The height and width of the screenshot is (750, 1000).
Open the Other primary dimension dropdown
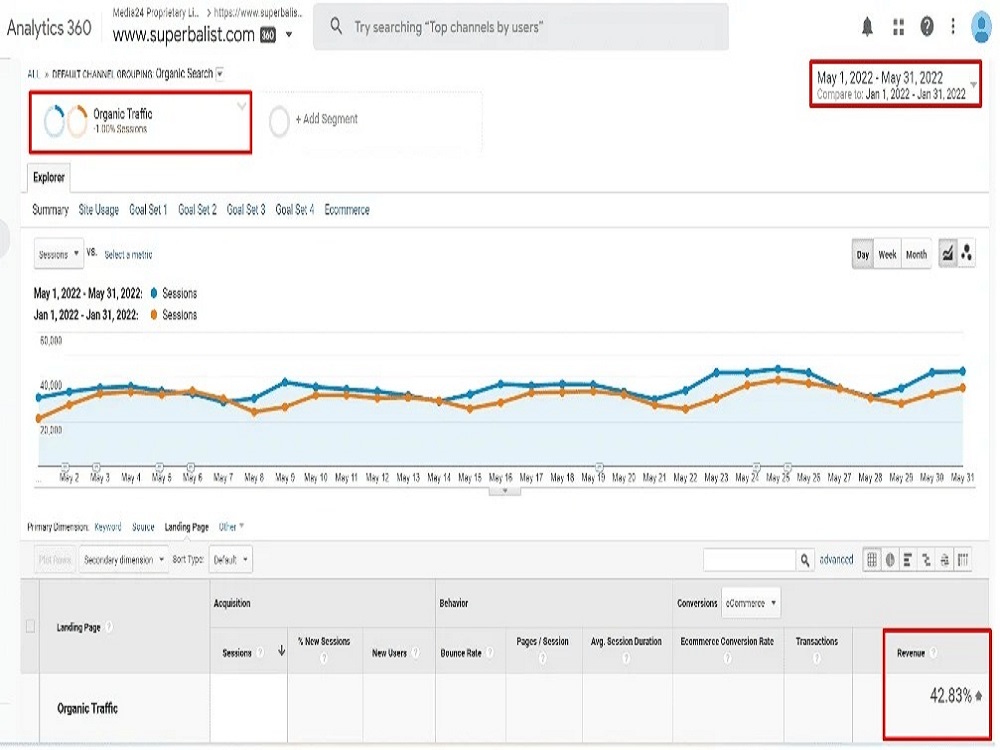click(x=232, y=527)
